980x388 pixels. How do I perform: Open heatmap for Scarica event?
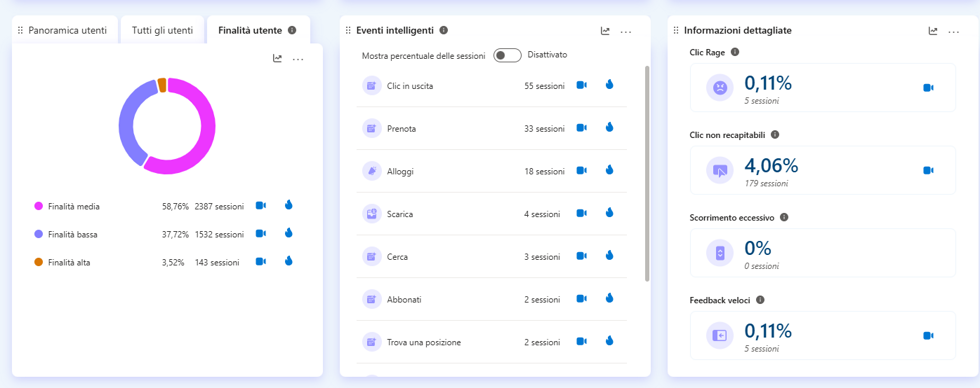coord(609,212)
